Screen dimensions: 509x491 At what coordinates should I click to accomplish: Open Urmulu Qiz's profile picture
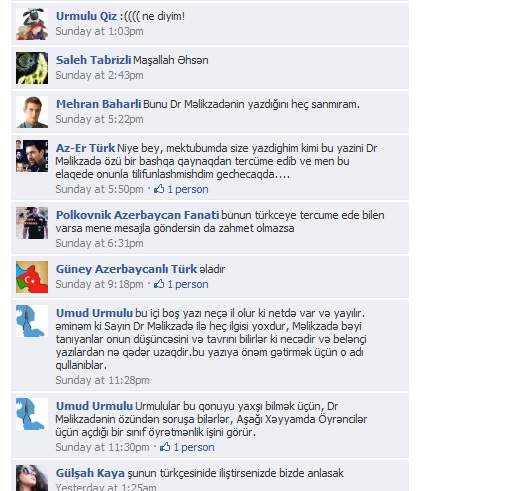[32, 24]
